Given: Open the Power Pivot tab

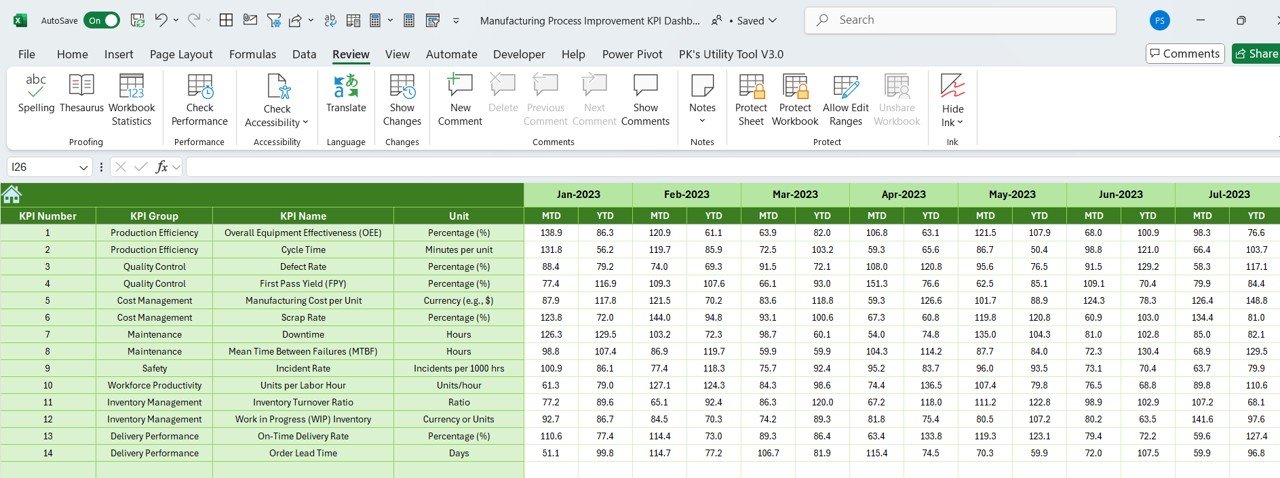Looking at the screenshot, I should pyautogui.click(x=632, y=54).
